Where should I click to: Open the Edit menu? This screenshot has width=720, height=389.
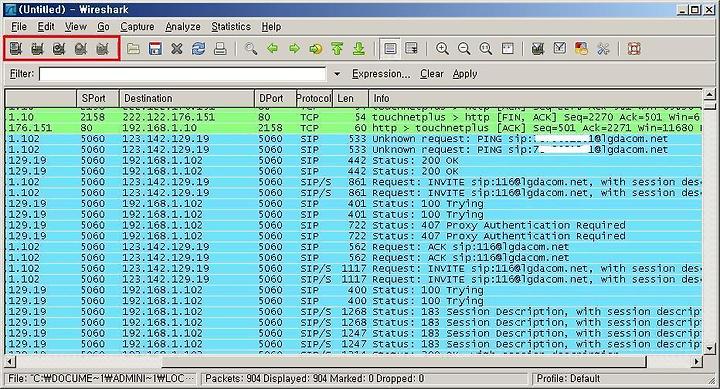[46, 27]
